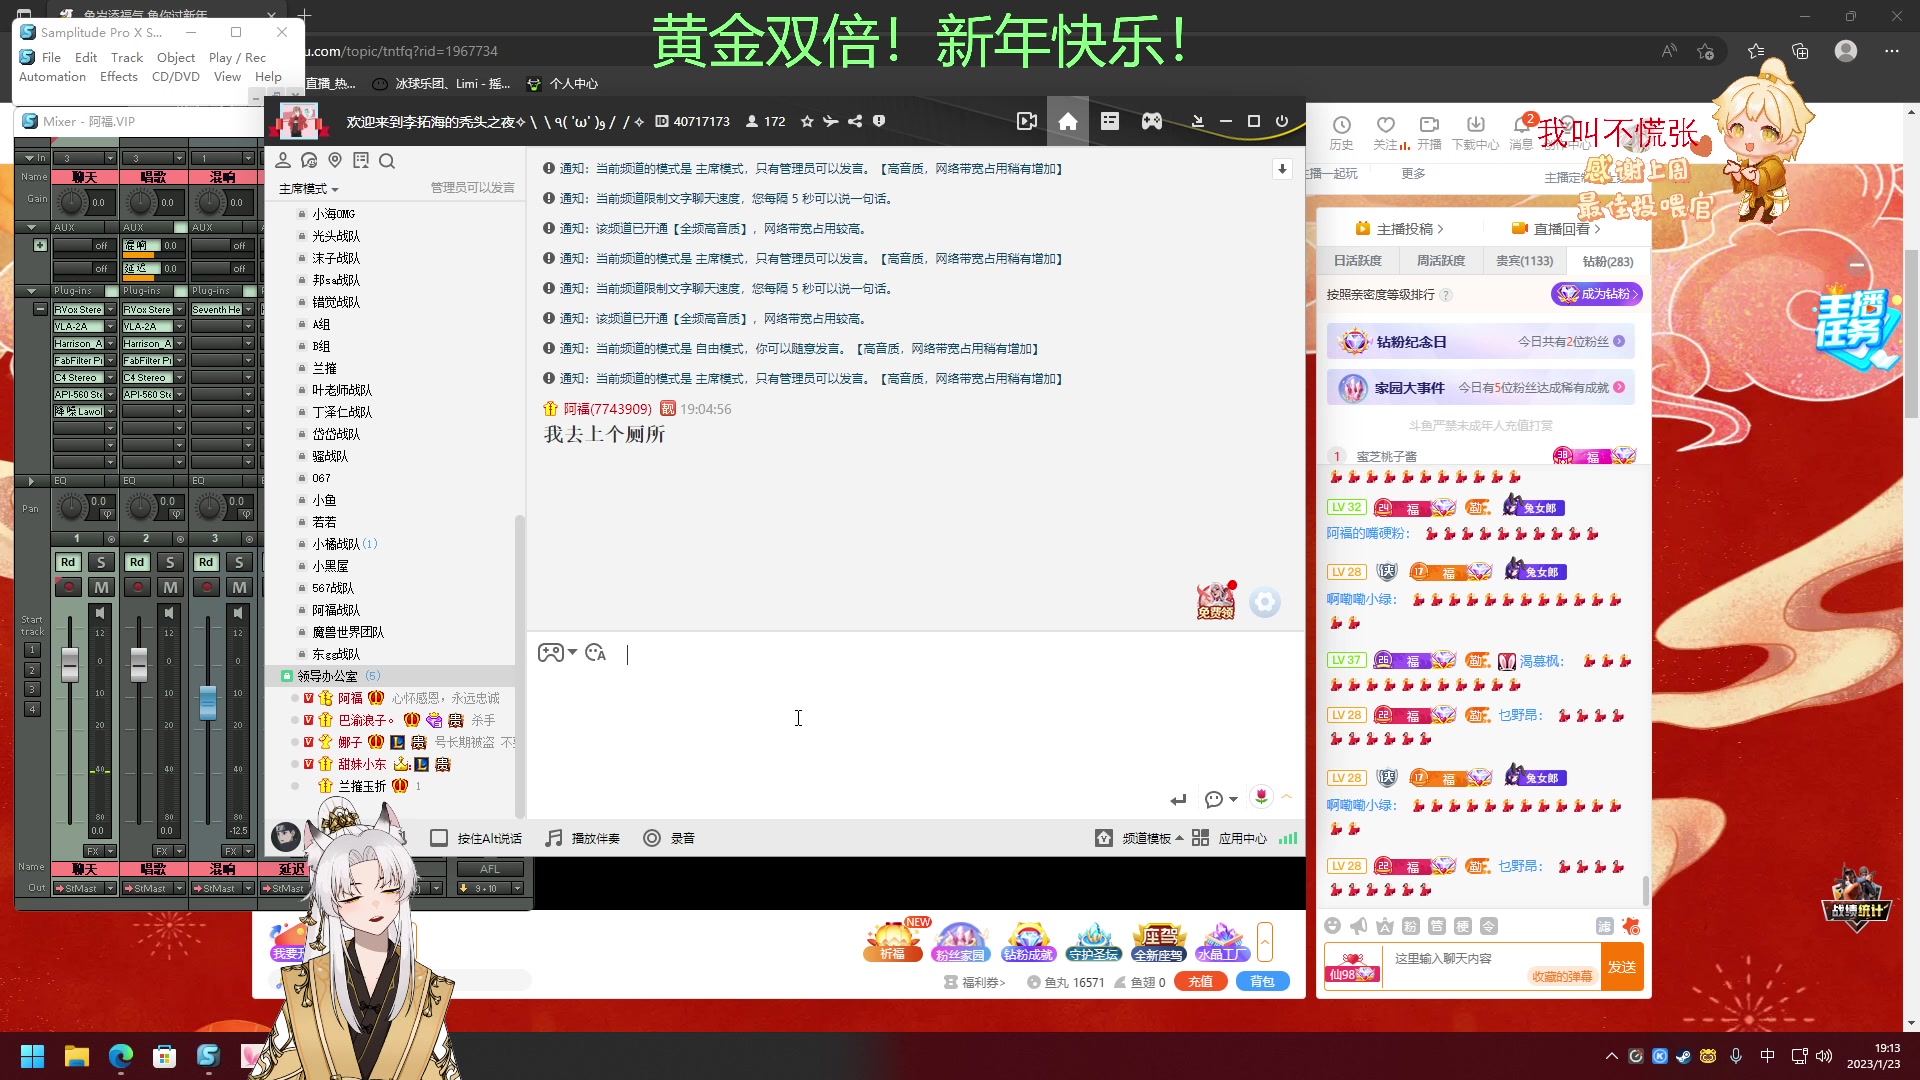Open the emoji picker in YY chat input
Viewport: 1920px width, 1080px height.
[596, 653]
